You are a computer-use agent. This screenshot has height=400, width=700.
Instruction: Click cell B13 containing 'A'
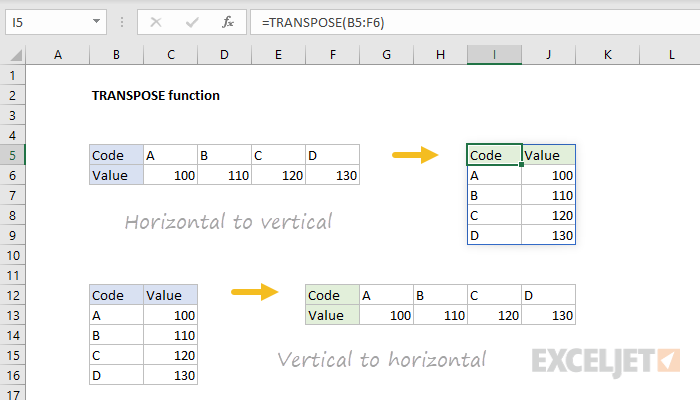tap(116, 316)
